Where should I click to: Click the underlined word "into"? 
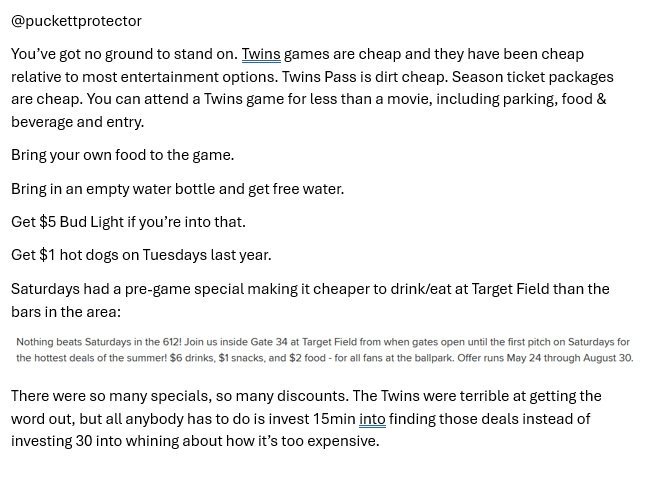click(372, 419)
